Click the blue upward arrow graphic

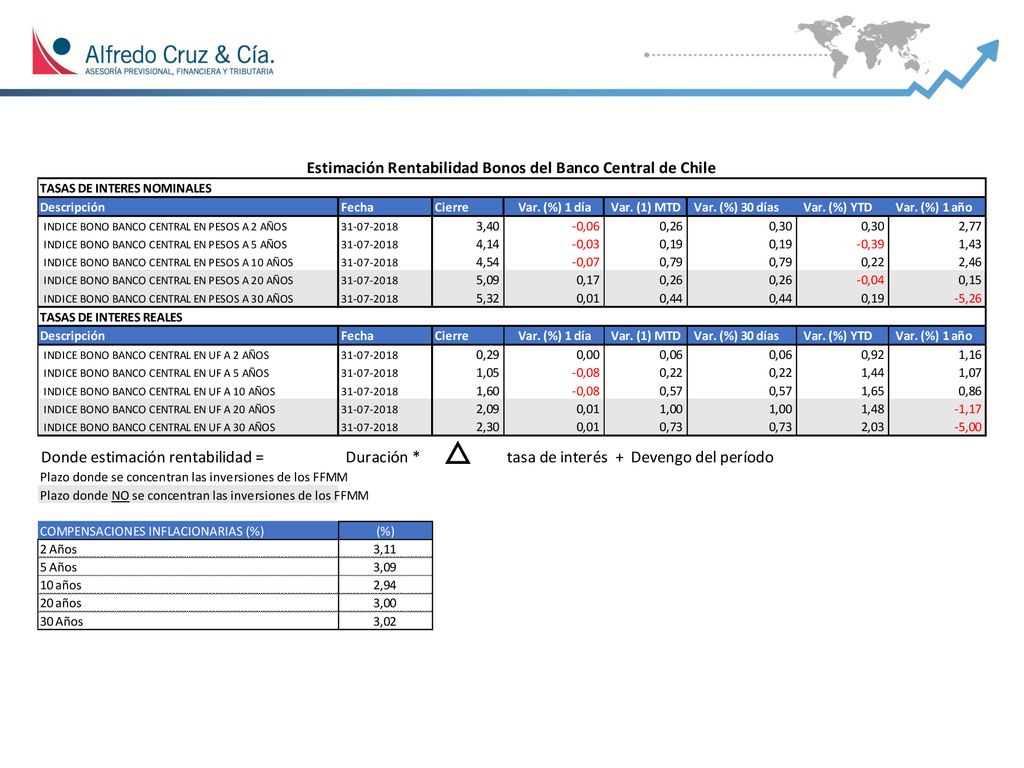coord(955,69)
